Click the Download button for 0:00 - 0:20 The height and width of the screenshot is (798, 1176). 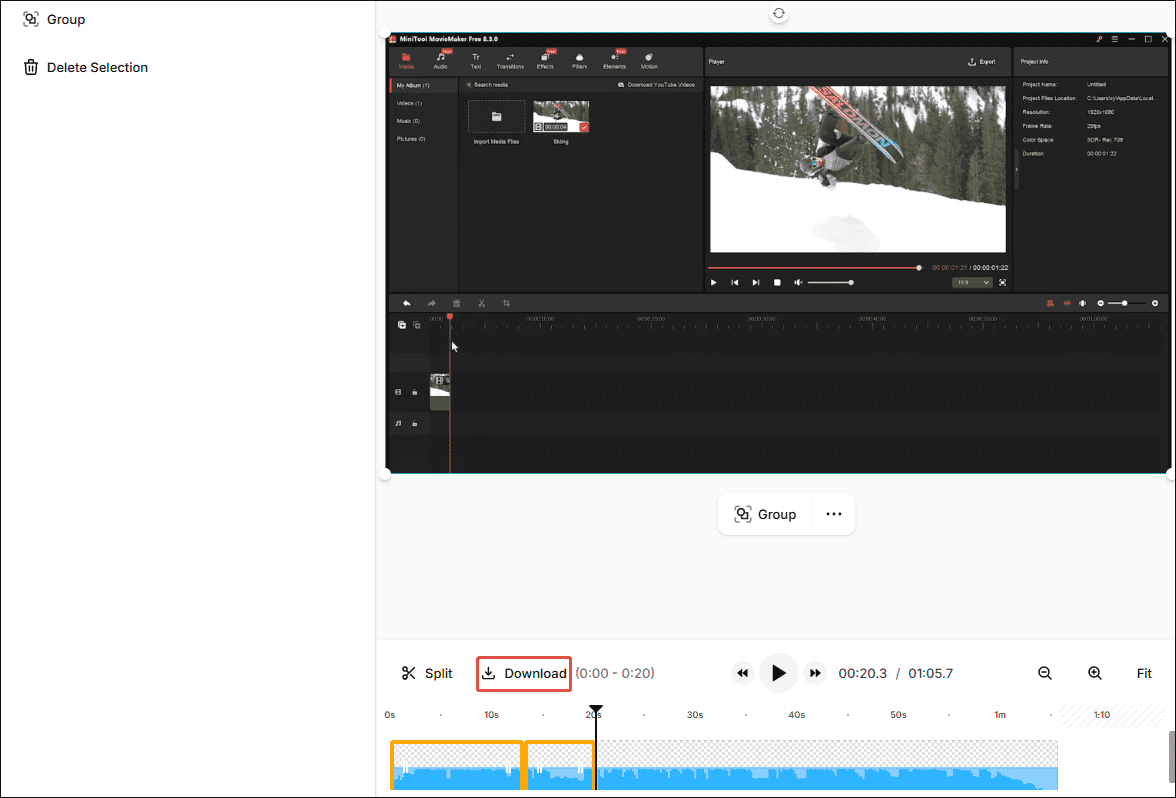(x=524, y=674)
